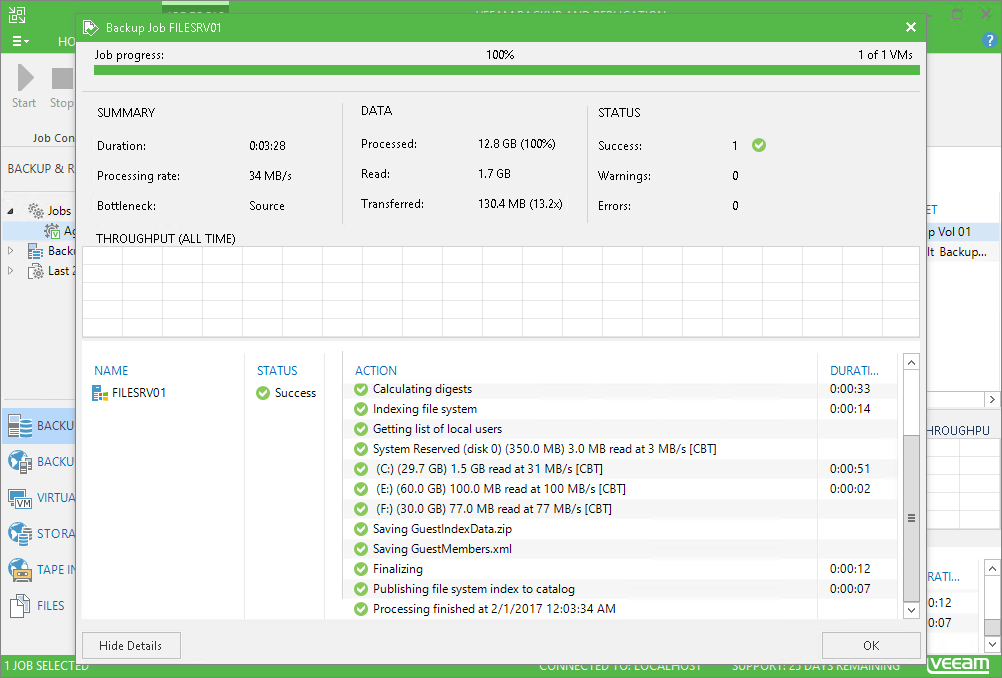This screenshot has width=1002, height=678.
Task: Click the action log scrollbar thumb
Action: [911, 518]
